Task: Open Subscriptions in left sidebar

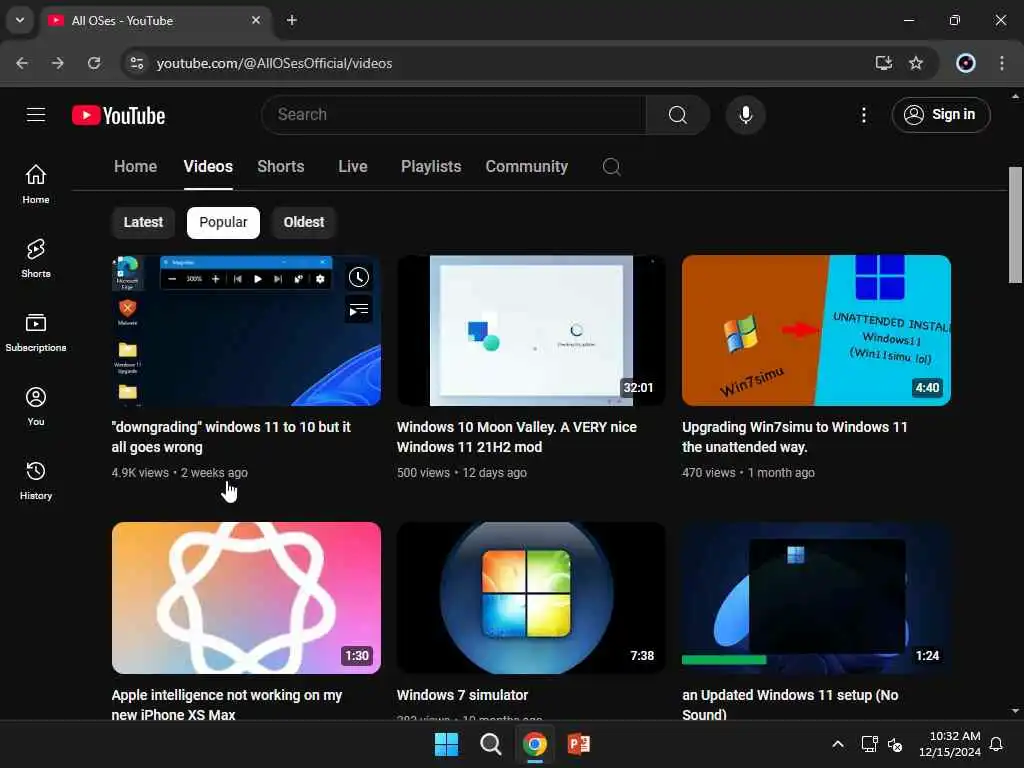Action: [36, 332]
